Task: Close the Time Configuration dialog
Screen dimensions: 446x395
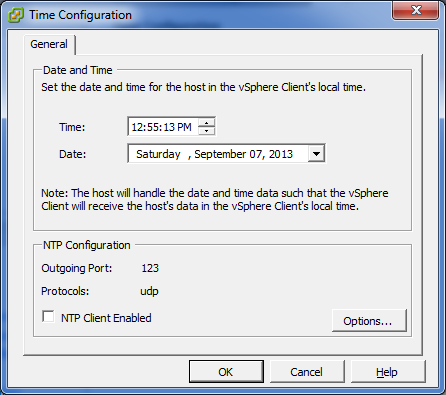Action: click(416, 10)
